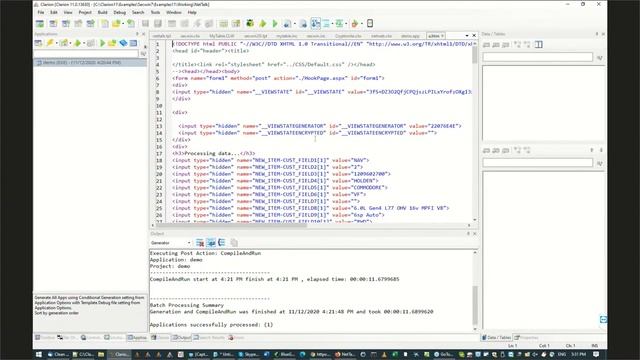Click the phone-shaped icon ending the main toolbar
This screenshot has height=360, width=640.
coord(370,24)
